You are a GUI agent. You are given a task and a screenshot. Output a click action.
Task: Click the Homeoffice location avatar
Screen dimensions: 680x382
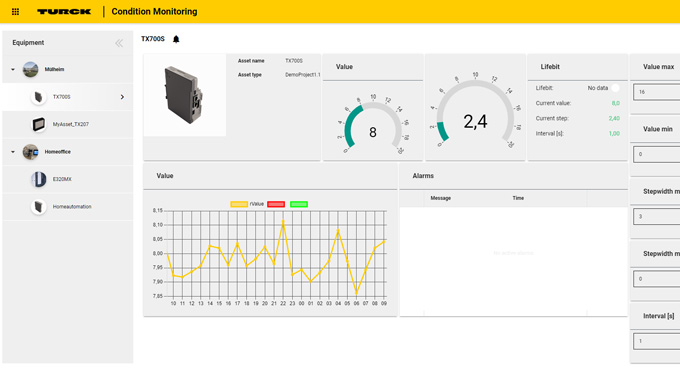pos(30,152)
